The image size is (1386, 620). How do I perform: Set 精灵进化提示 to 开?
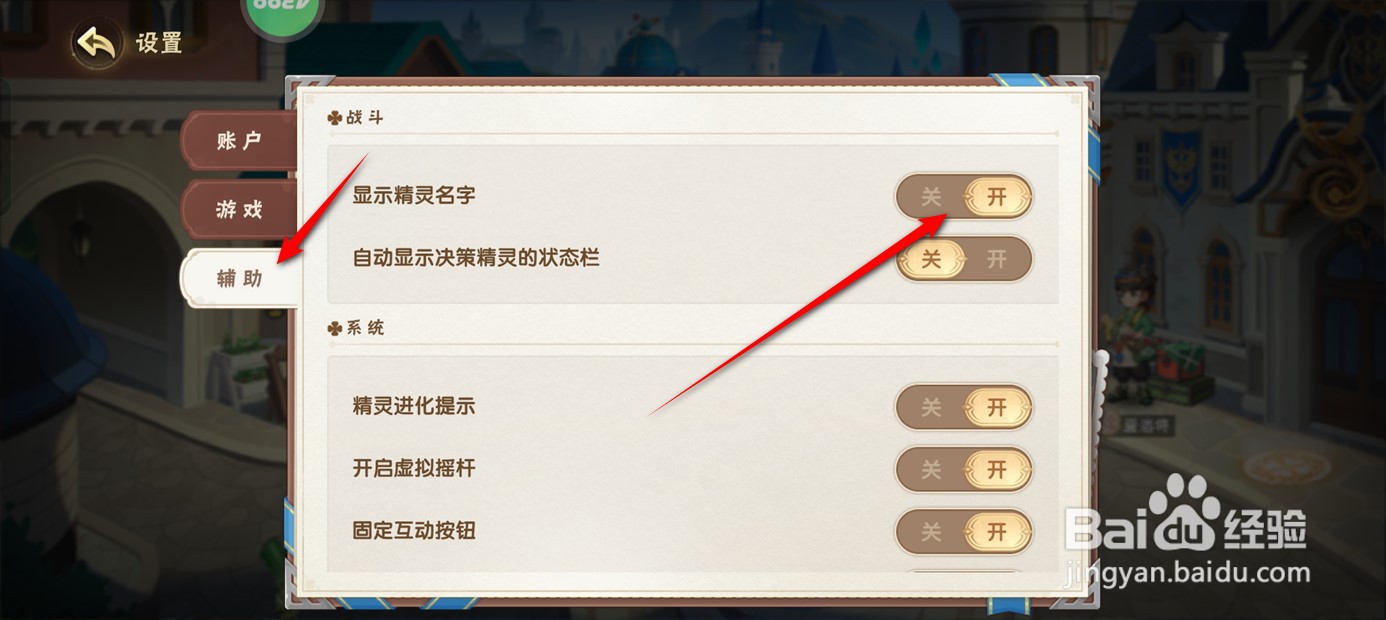(x=997, y=407)
